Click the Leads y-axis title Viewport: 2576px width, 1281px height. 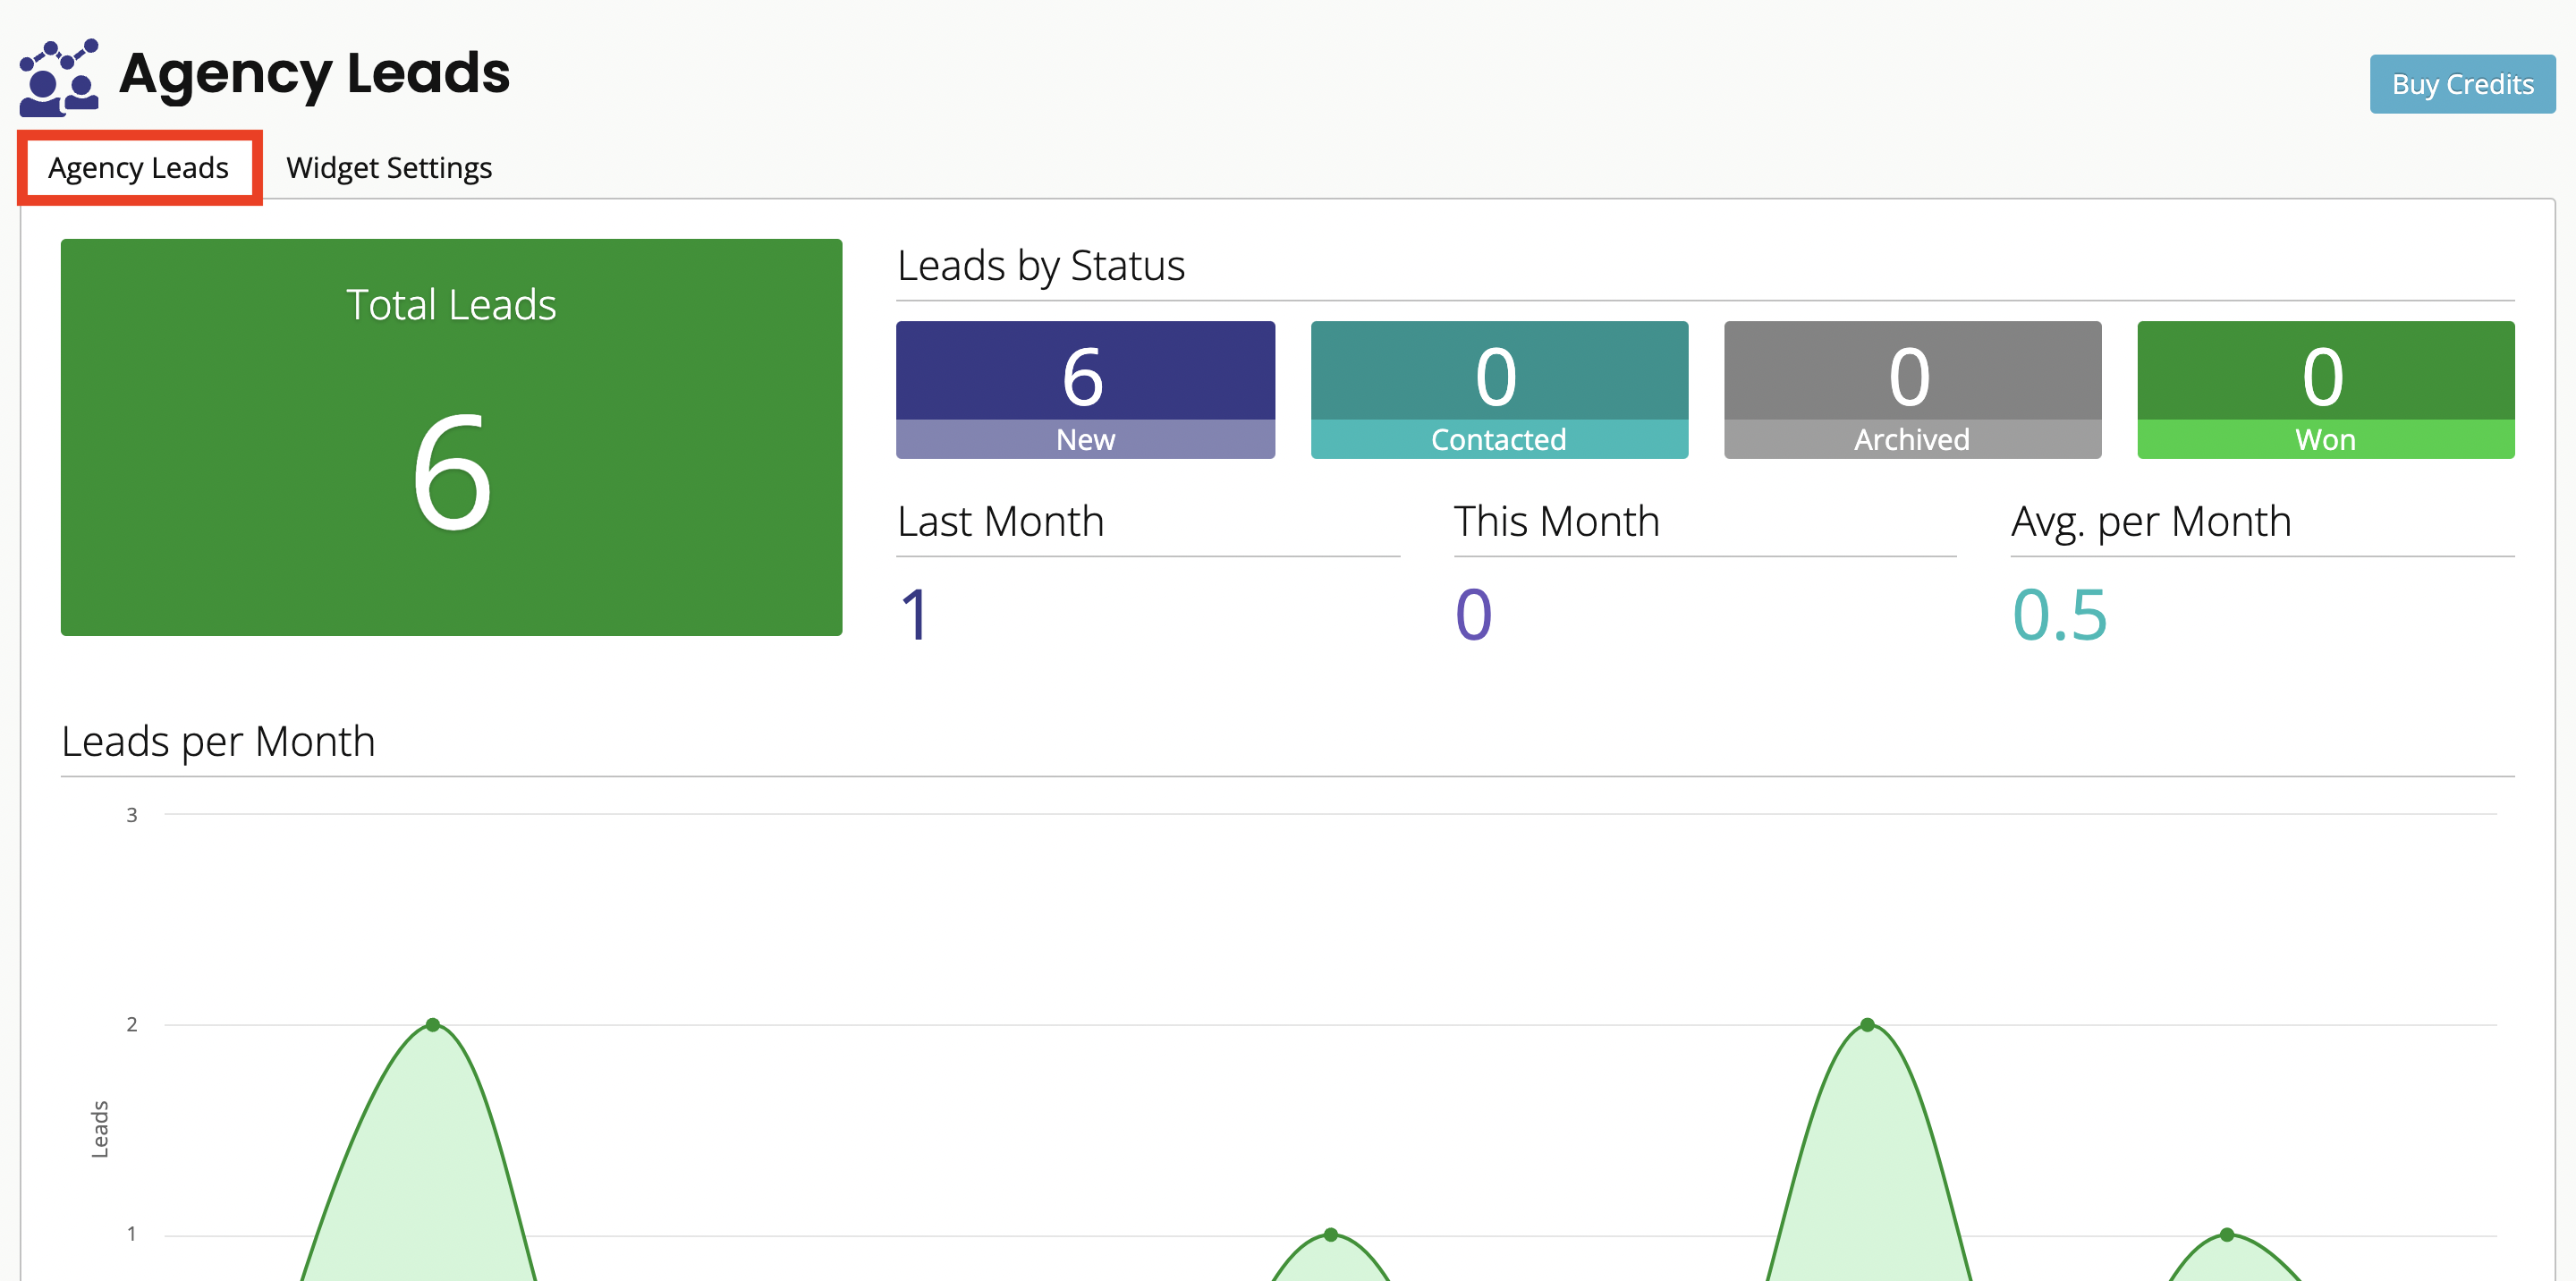[x=99, y=1129]
